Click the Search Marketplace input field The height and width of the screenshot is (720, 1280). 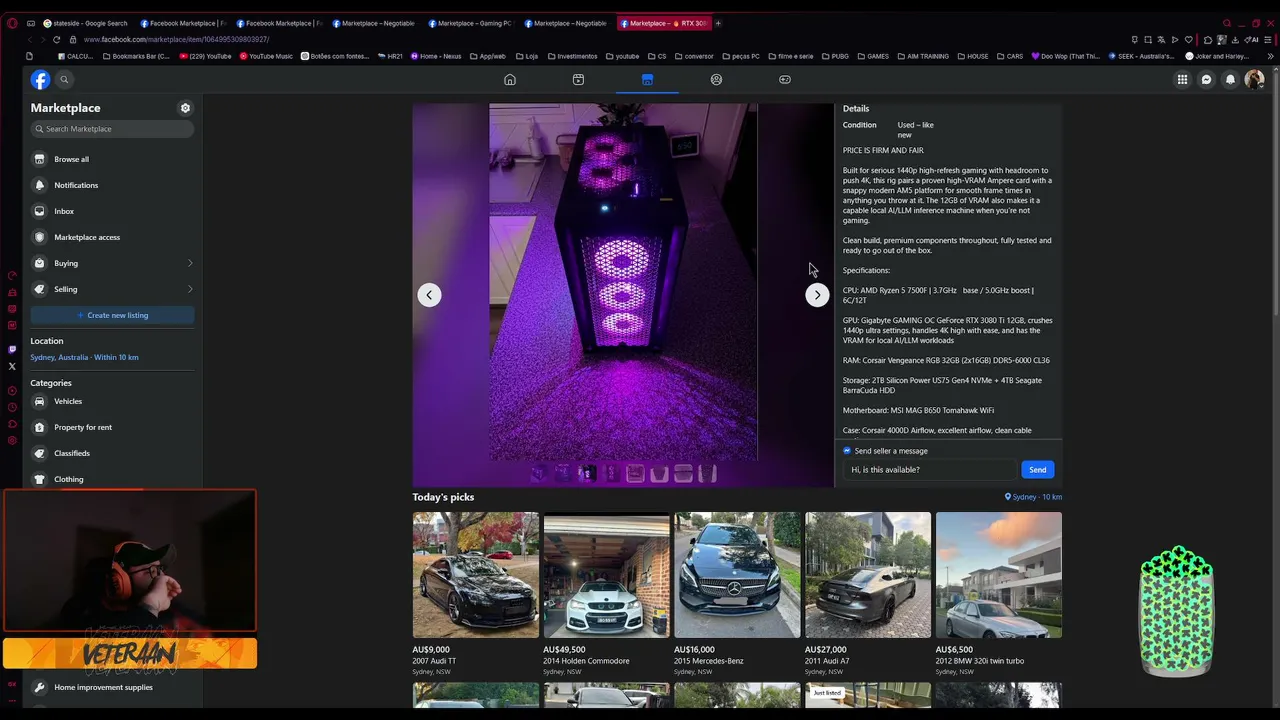tap(112, 129)
